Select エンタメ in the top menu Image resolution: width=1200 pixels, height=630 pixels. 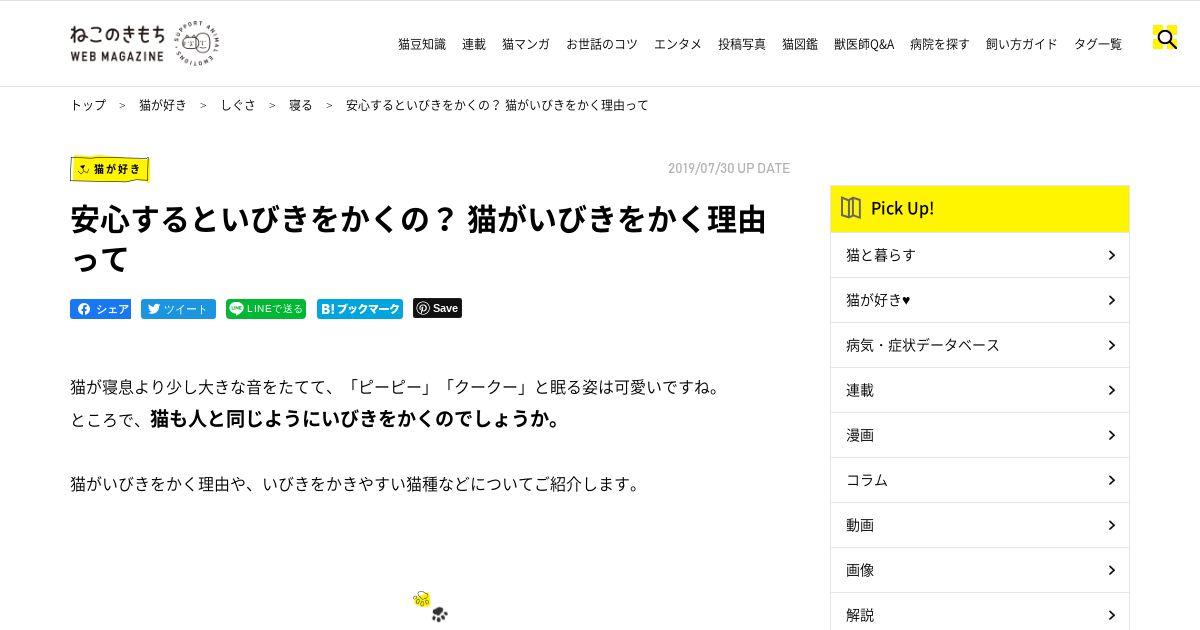click(678, 44)
